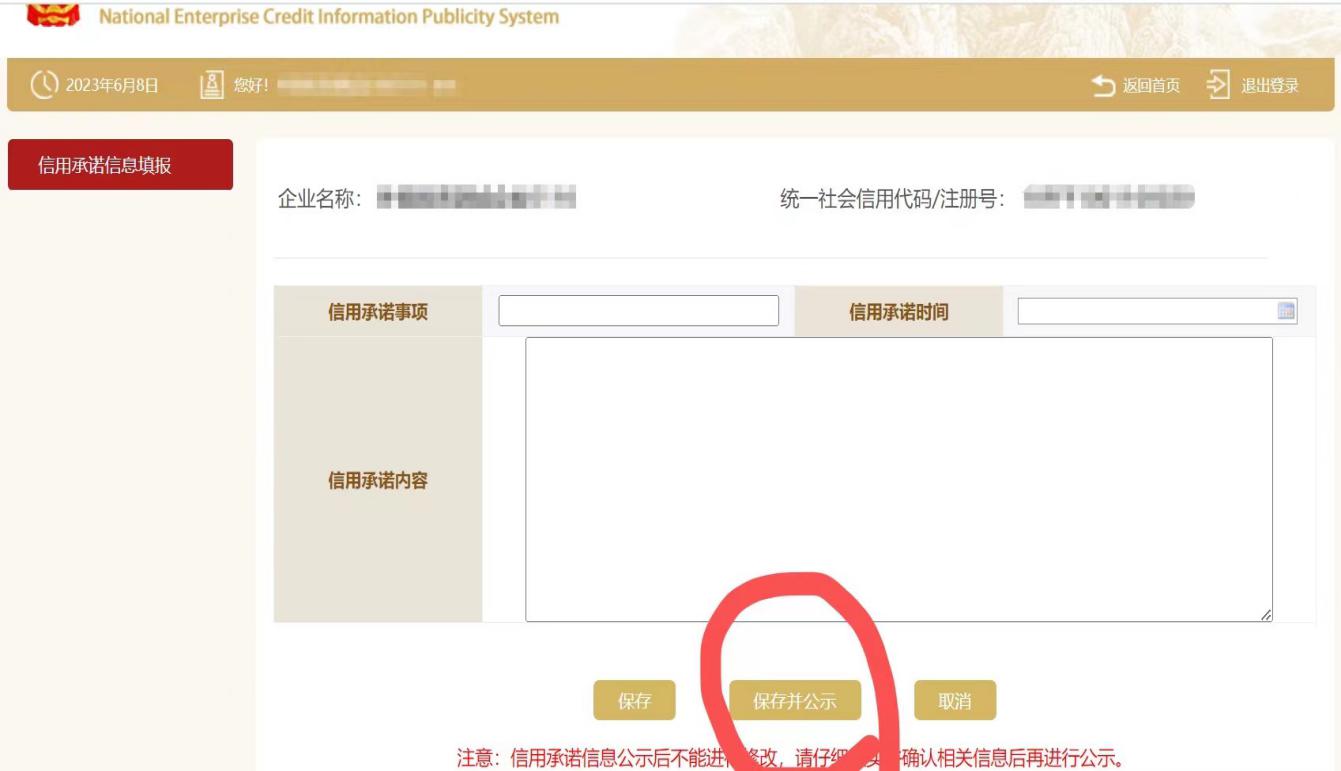Cancel the form with 取消 button
The width and height of the screenshot is (1341, 771).
(955, 701)
